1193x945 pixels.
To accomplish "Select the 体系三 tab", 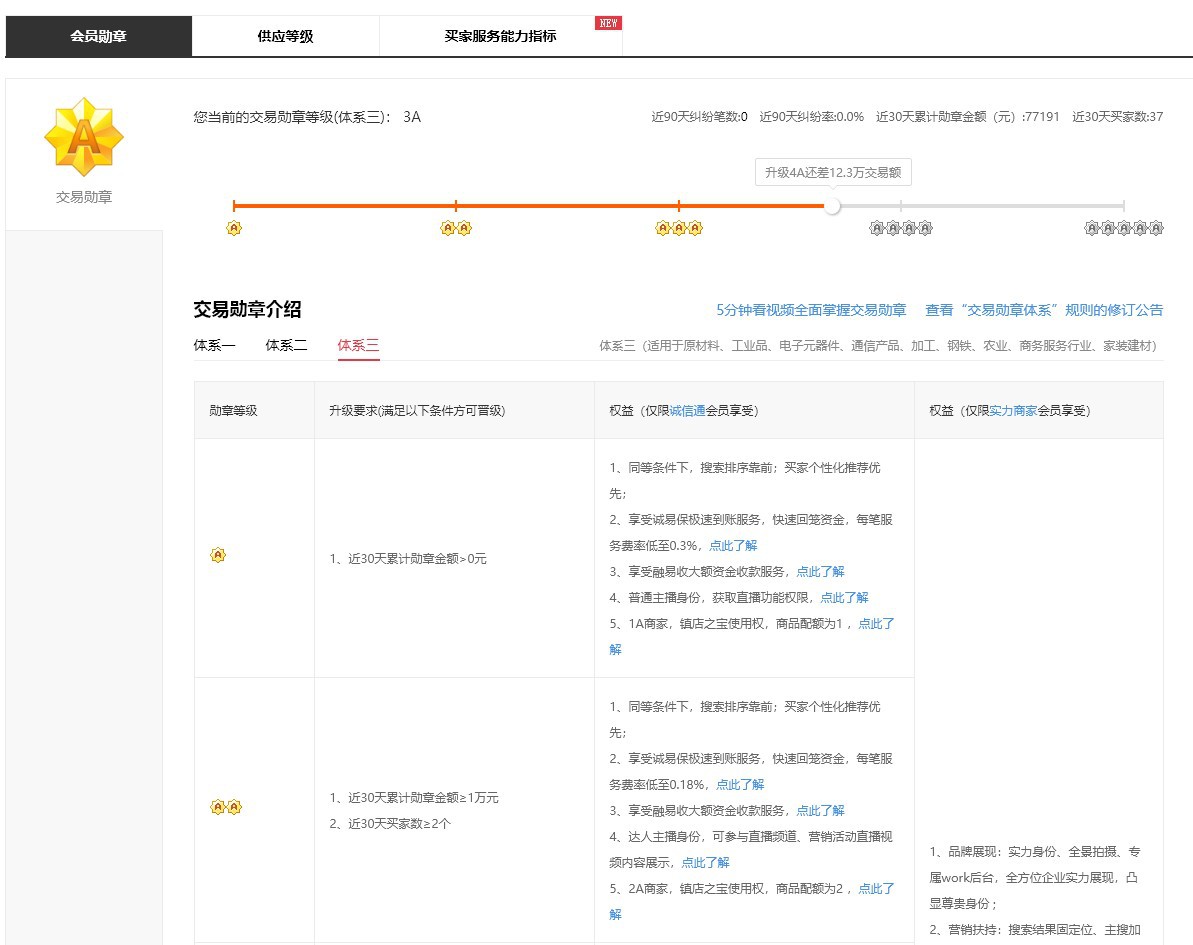I will tap(358, 345).
